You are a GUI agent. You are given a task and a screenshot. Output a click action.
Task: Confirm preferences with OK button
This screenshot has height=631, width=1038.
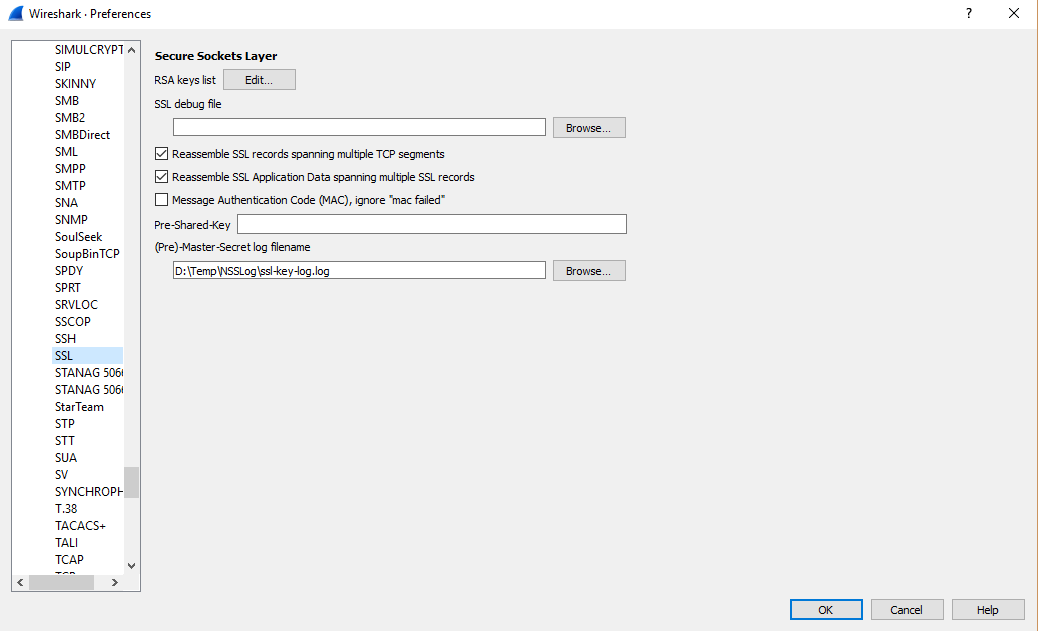pos(825,610)
